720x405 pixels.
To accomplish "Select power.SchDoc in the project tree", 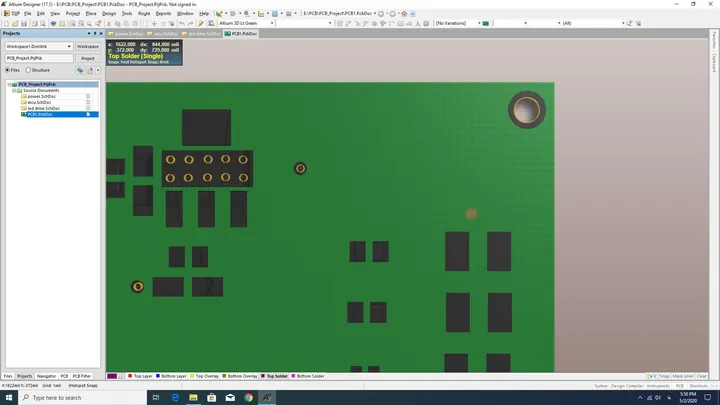I will coord(41,96).
